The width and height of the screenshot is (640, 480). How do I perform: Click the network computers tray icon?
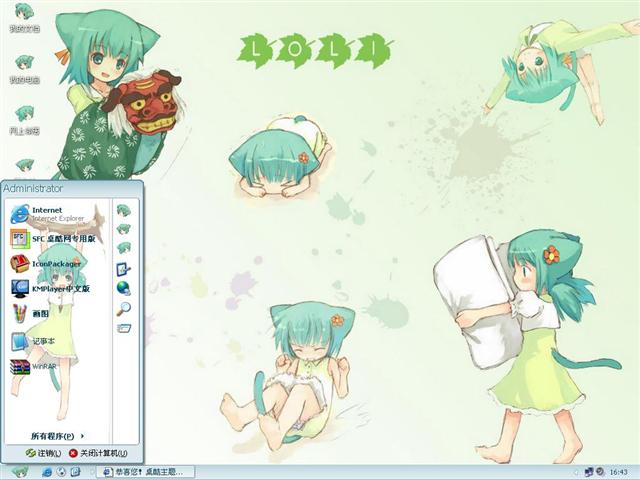(x=589, y=472)
